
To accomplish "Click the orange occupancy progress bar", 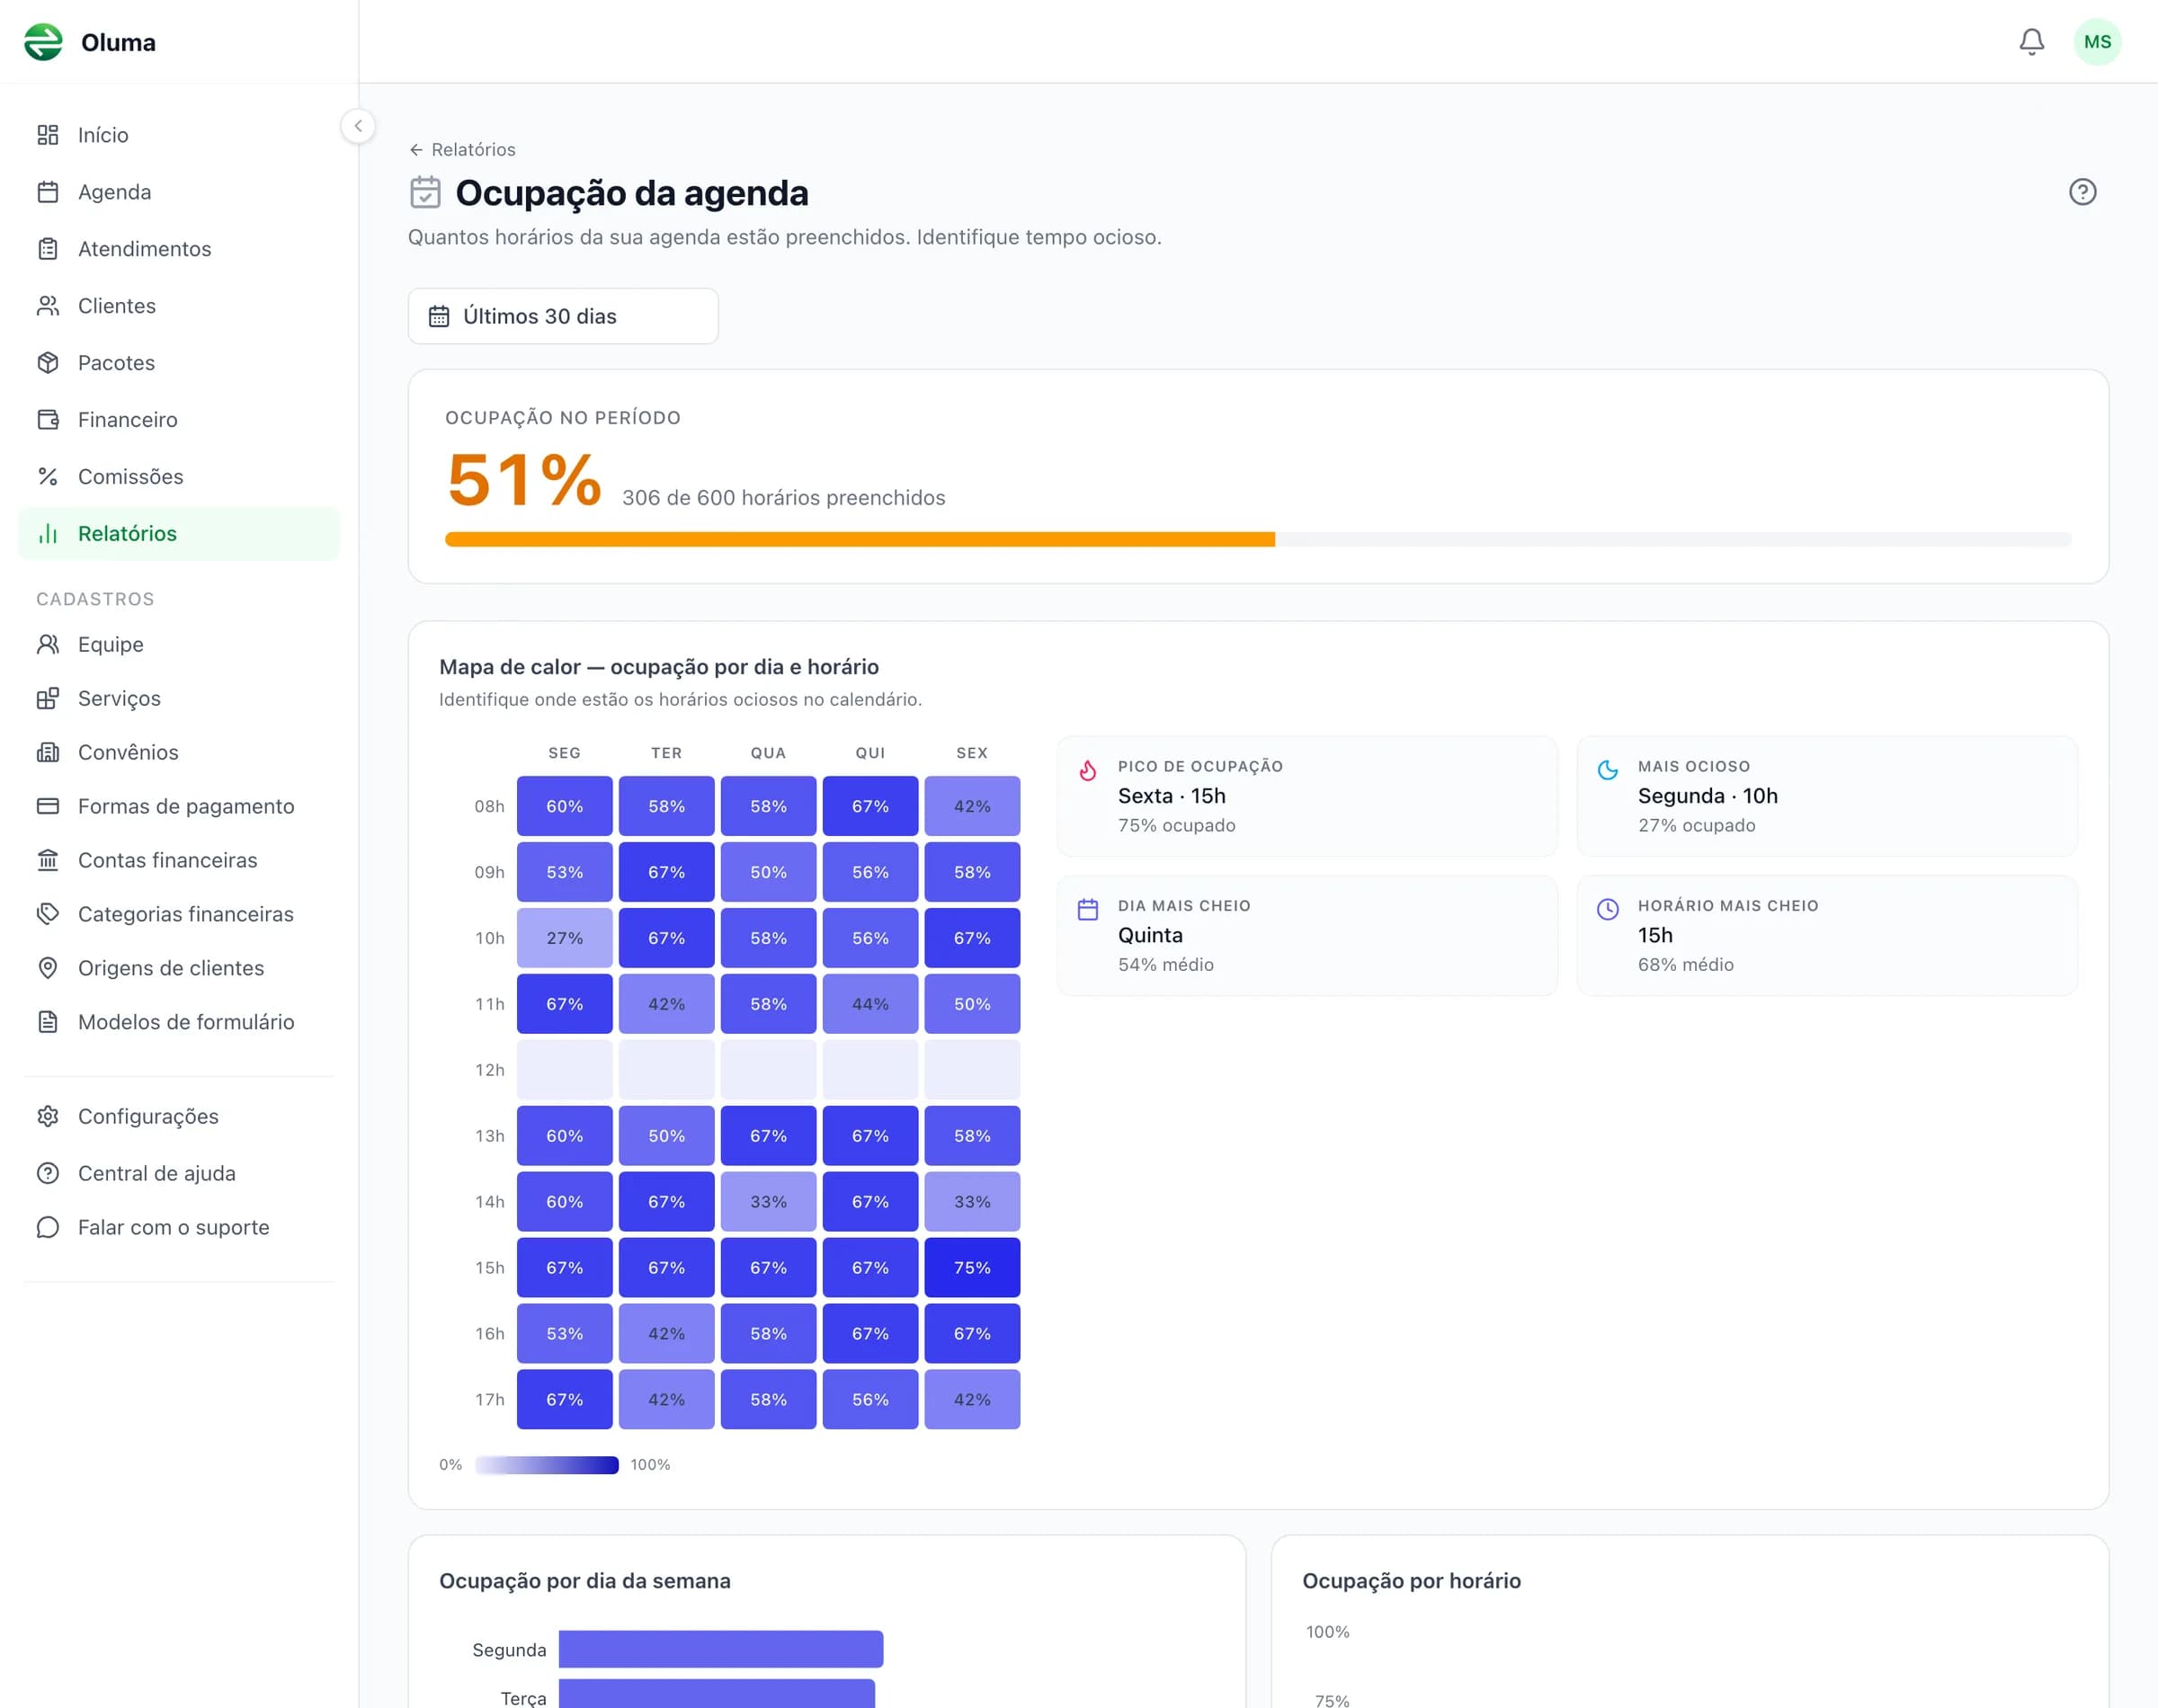I will (860, 540).
